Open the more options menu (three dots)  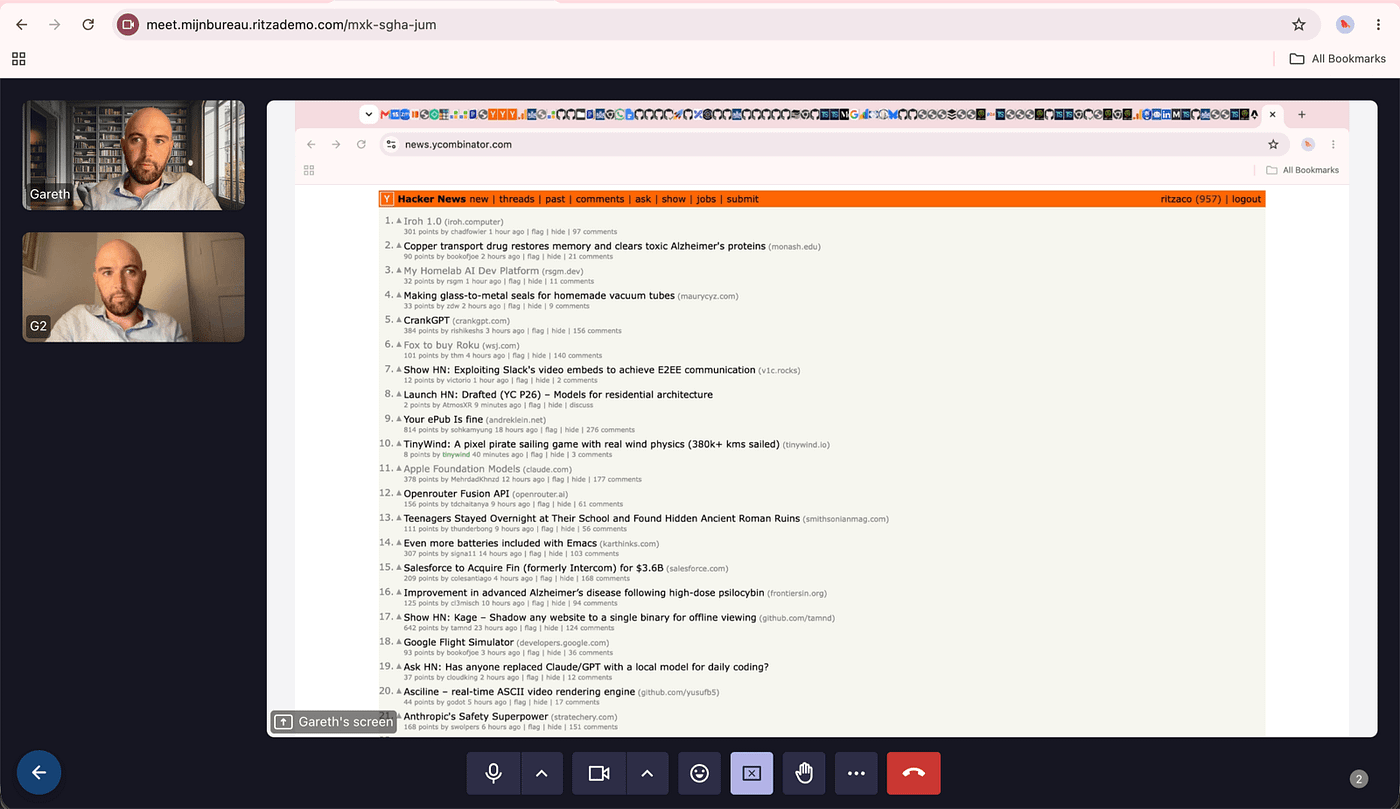(x=856, y=773)
